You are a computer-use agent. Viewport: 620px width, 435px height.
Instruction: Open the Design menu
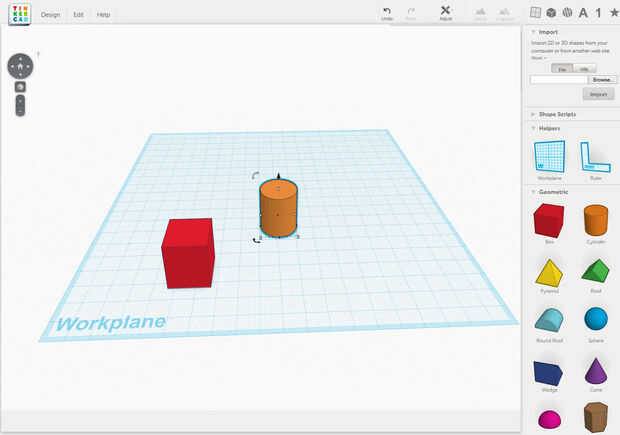[51, 15]
